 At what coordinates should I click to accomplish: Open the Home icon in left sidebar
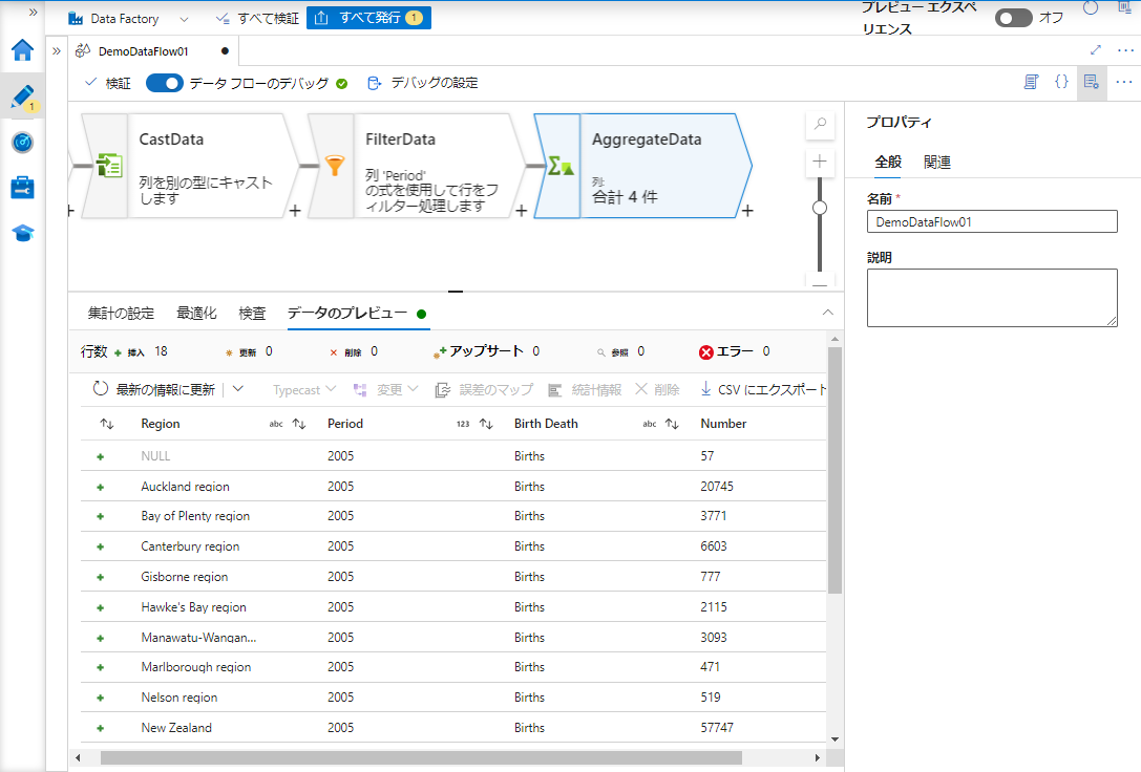[x=22, y=51]
